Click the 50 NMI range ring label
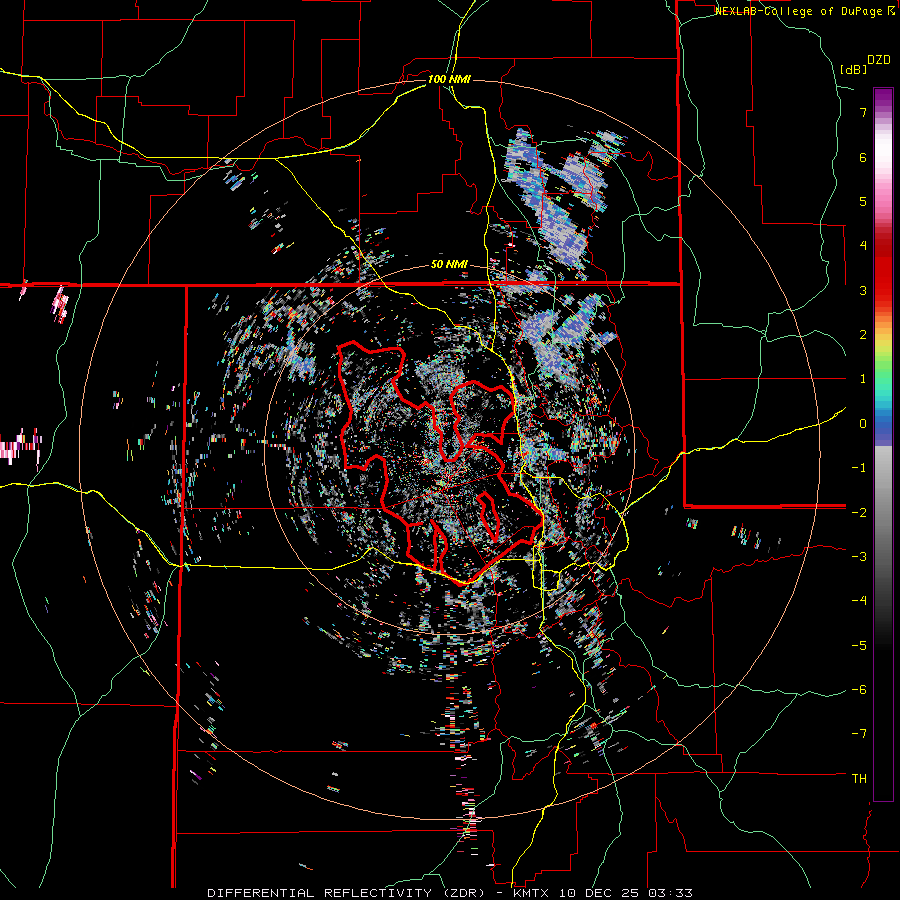900x900 pixels. pyautogui.click(x=449, y=265)
